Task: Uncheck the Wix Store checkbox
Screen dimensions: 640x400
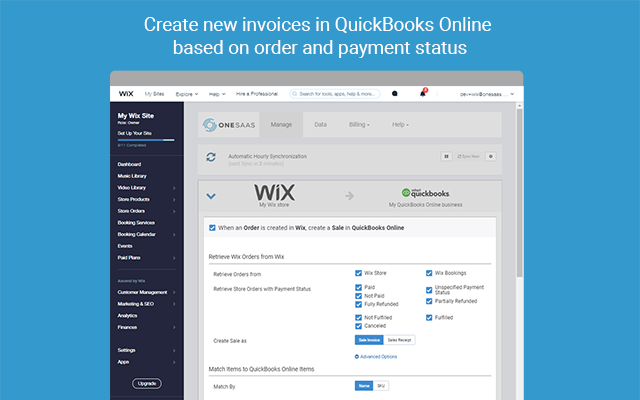Action: (x=358, y=273)
